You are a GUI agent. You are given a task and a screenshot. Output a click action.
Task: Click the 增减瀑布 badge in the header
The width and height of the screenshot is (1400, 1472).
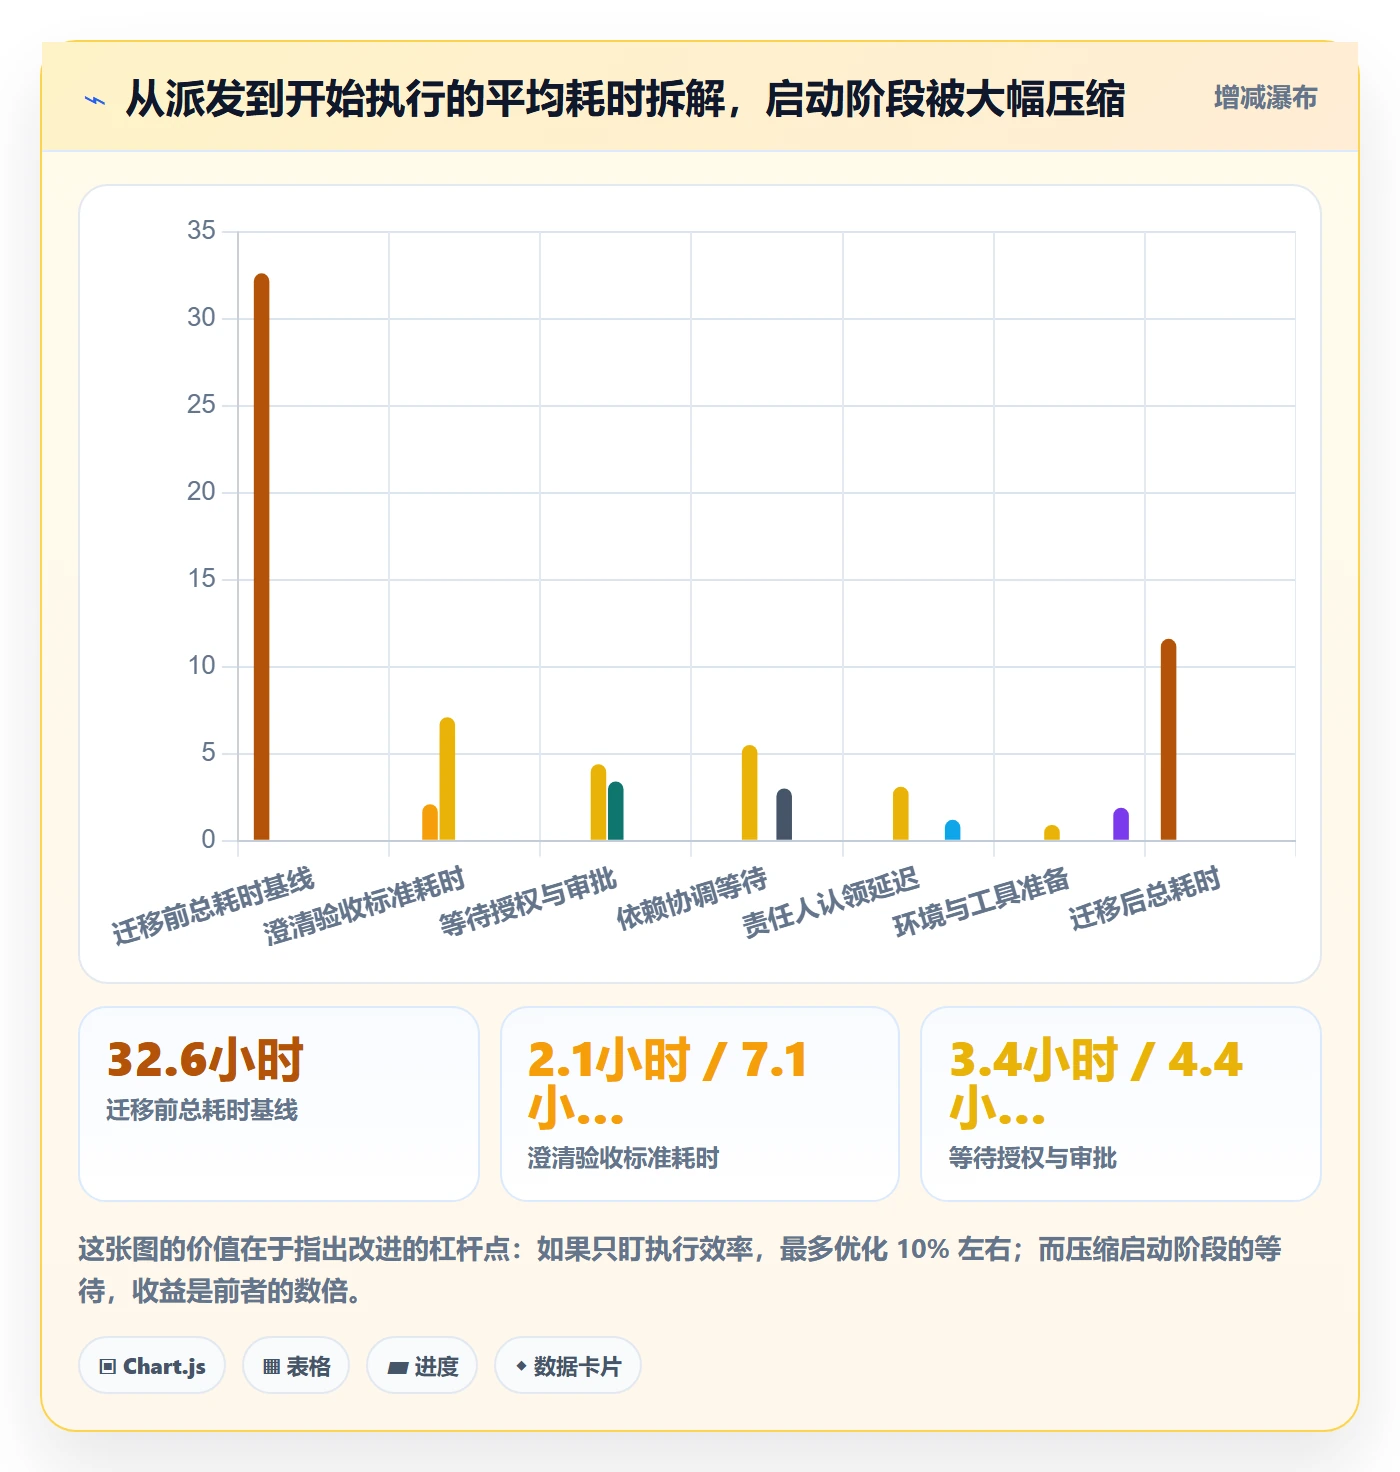pyautogui.click(x=1265, y=98)
